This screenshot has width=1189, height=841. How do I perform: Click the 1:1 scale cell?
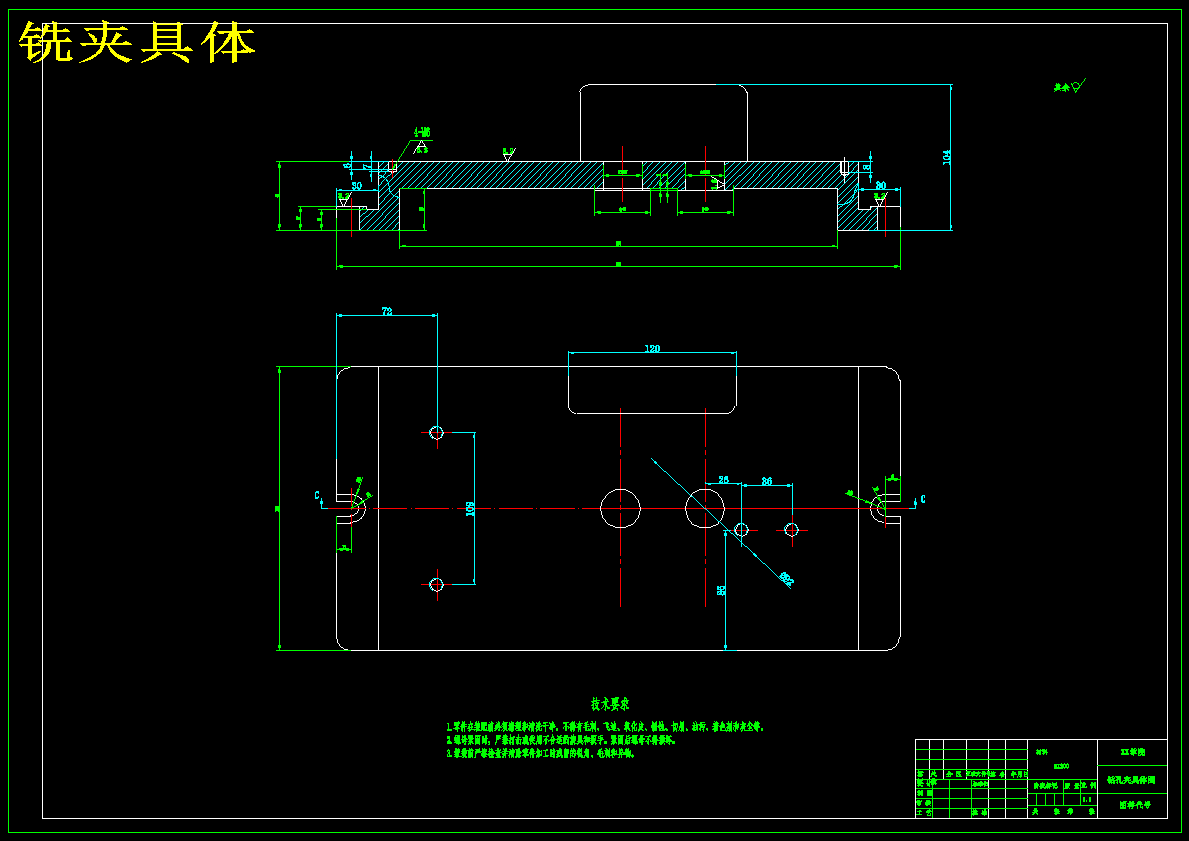pos(1087,799)
